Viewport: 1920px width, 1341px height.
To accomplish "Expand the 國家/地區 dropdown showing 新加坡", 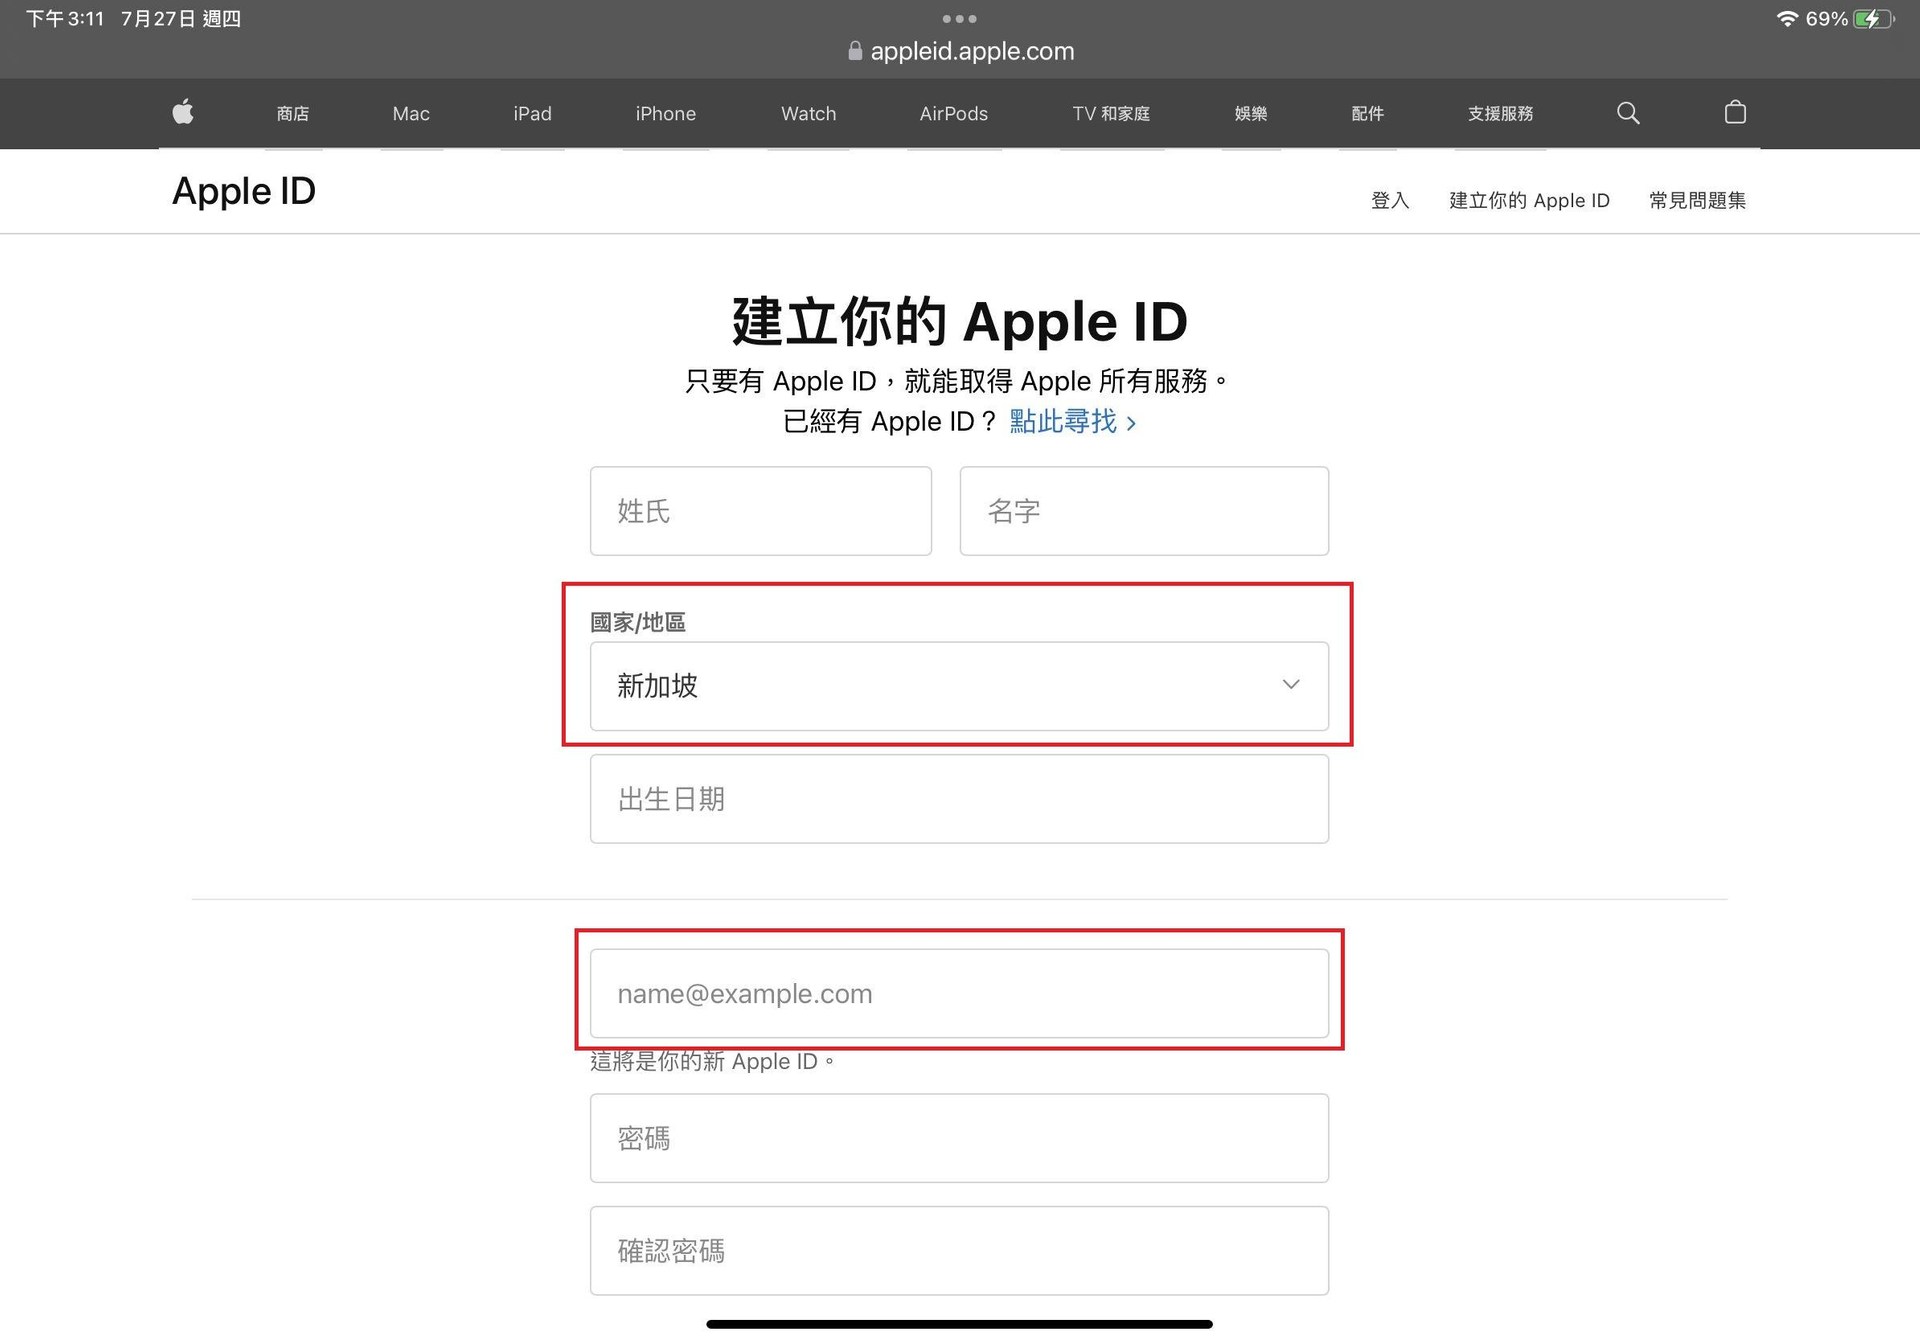I will click(959, 686).
